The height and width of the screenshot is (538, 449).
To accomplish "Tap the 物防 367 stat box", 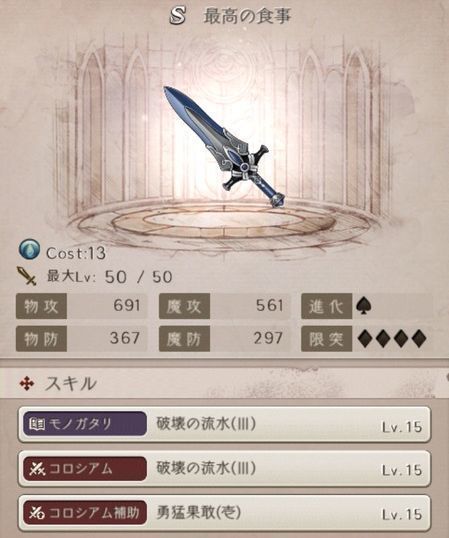I will coord(82,339).
